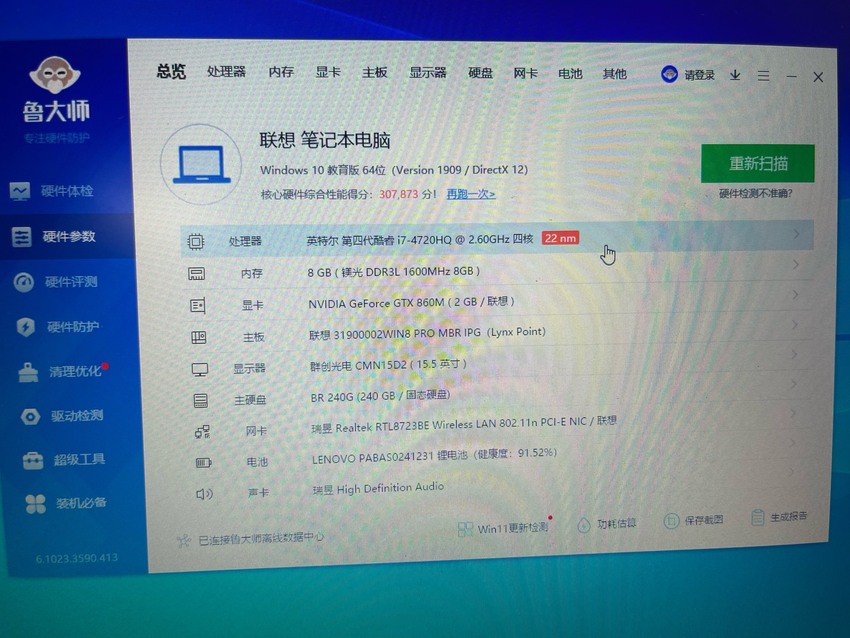Select the CMN15D2 display text

pos(388,365)
